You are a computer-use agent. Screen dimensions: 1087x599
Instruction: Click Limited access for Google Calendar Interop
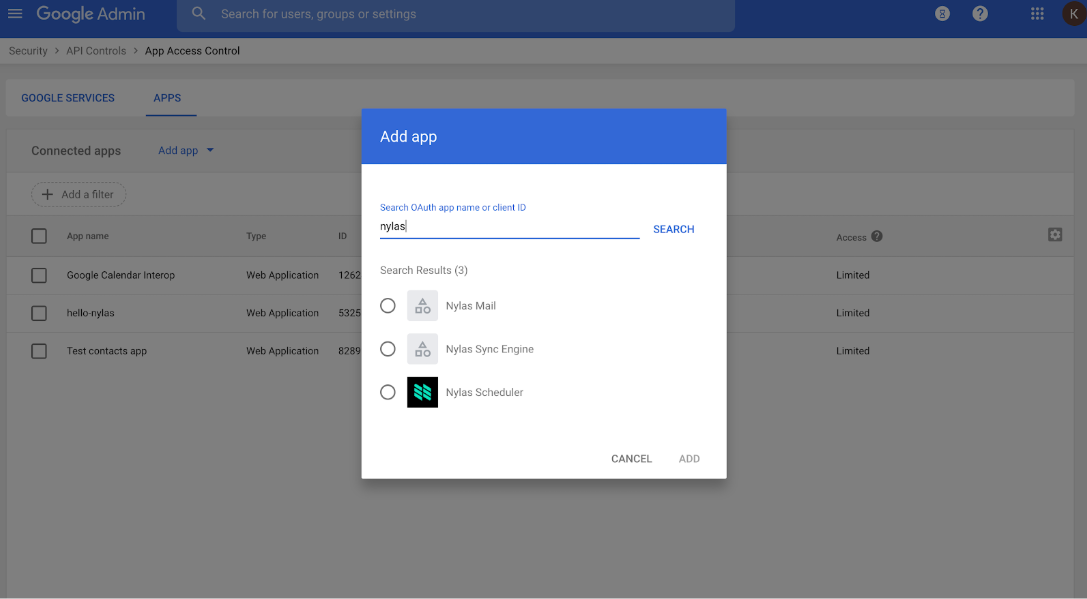[x=853, y=275]
